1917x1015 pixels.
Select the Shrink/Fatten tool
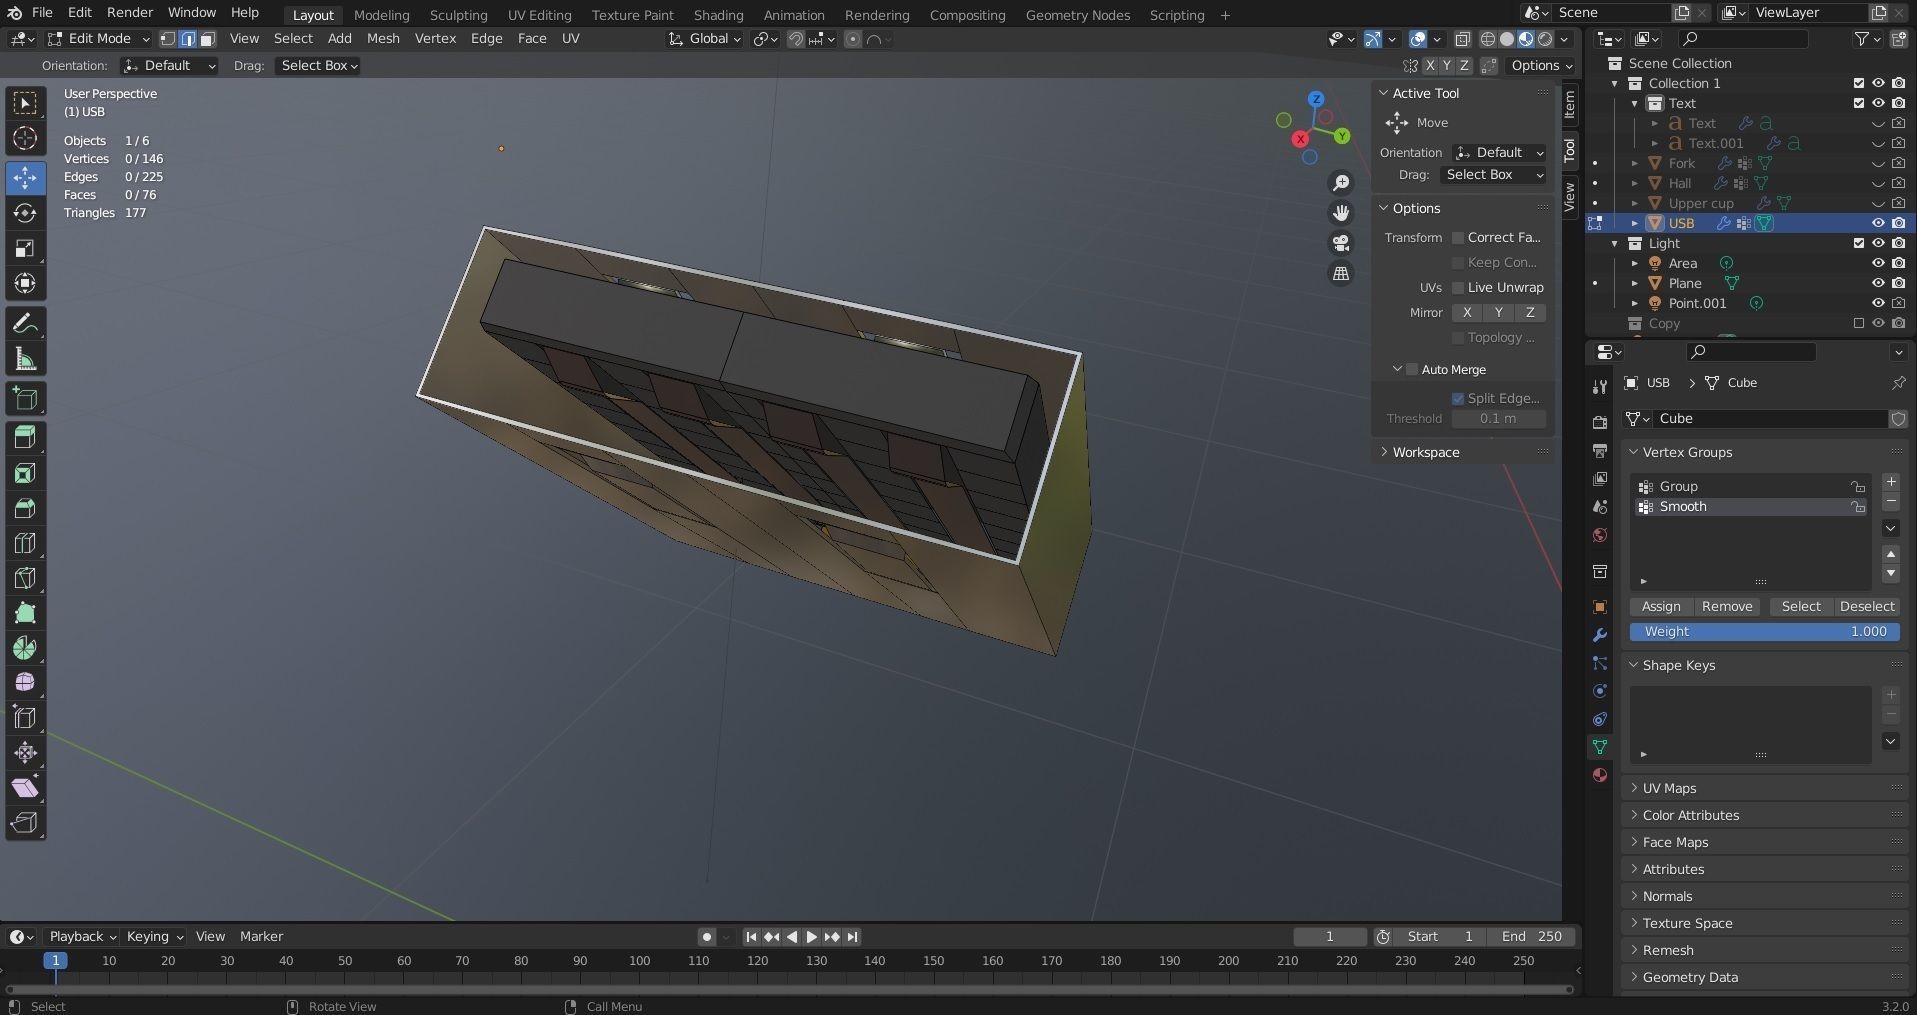(x=25, y=753)
